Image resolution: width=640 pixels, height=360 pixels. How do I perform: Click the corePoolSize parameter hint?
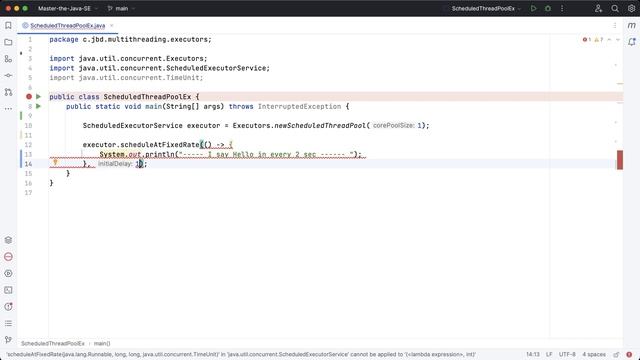click(393, 125)
